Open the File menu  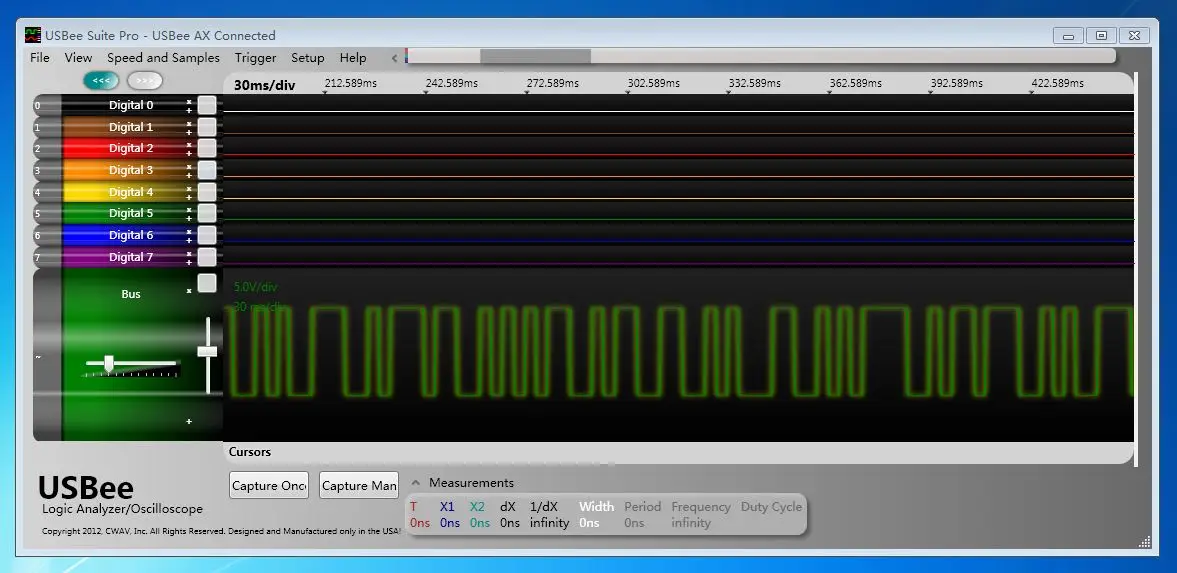click(40, 58)
